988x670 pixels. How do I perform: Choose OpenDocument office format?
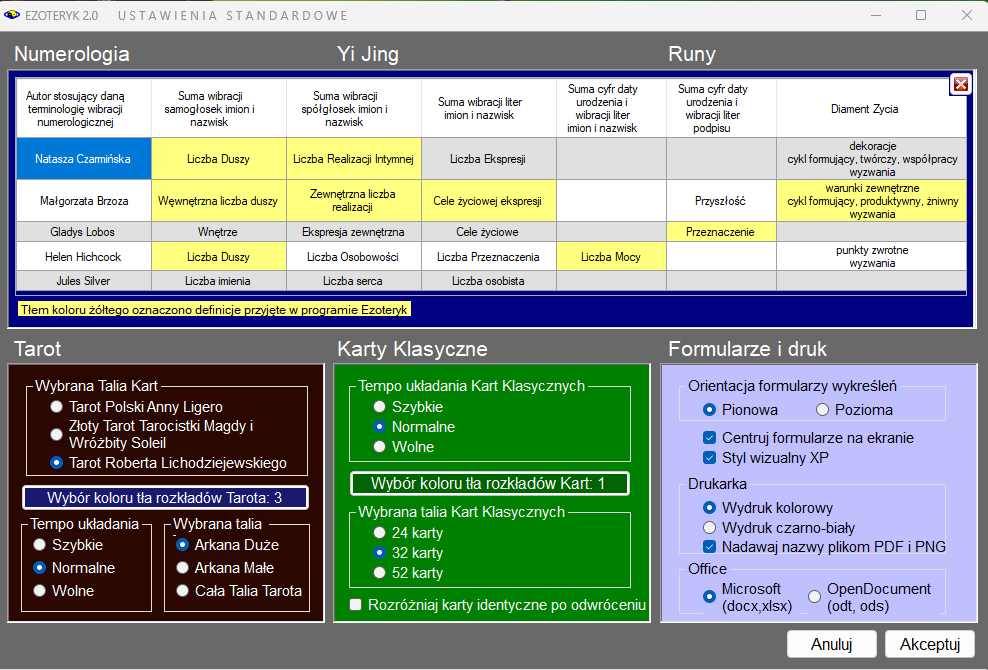point(814,597)
